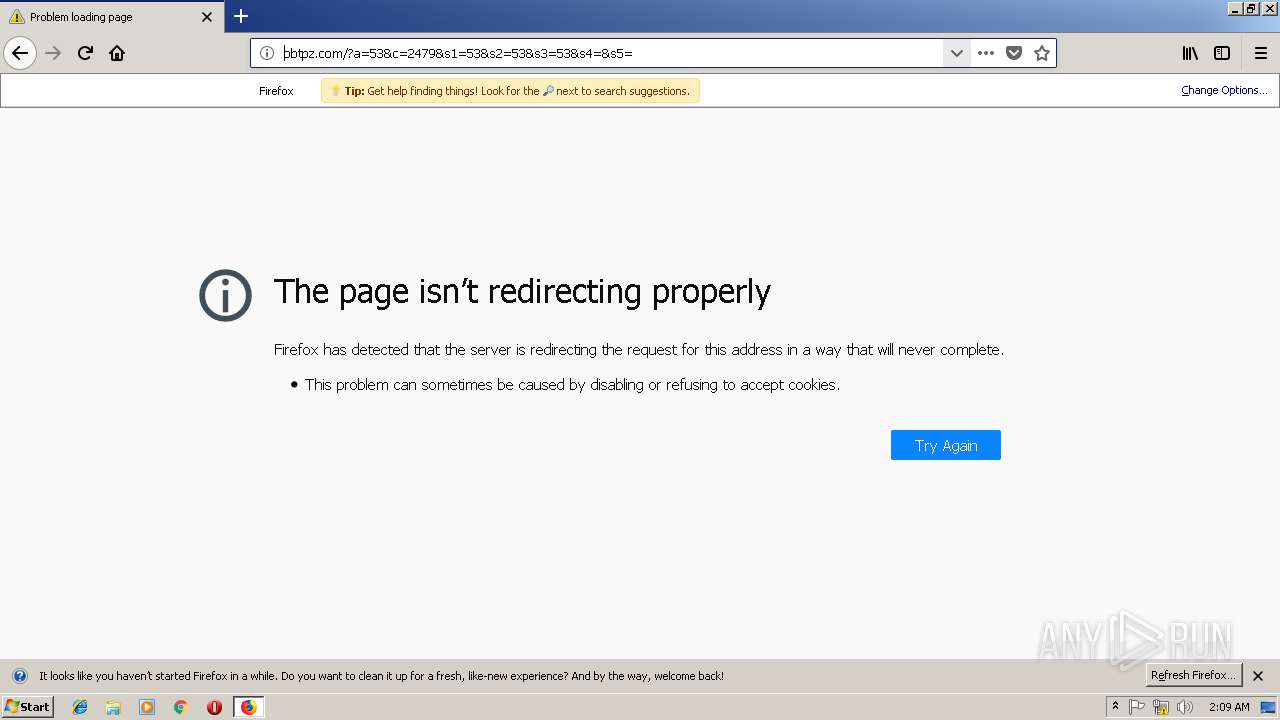The width and height of the screenshot is (1280, 720).
Task: Launch Google Chrome from taskbar
Action: [x=180, y=707]
